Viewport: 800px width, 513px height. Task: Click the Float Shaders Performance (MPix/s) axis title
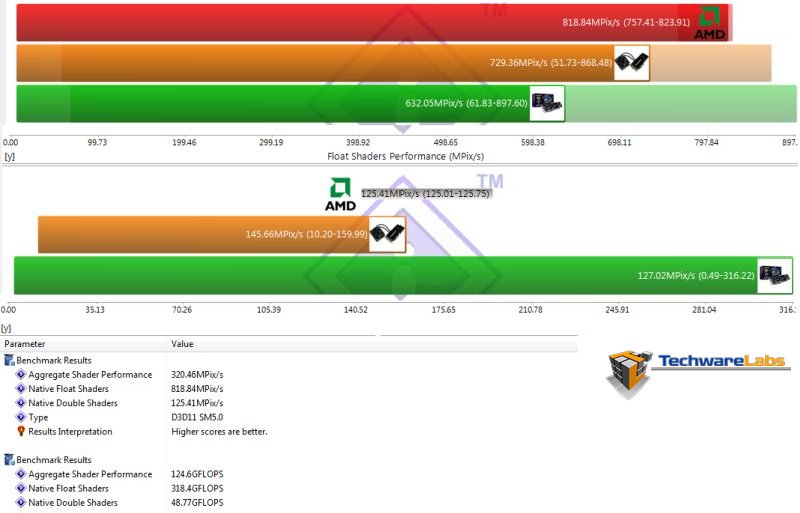click(405, 156)
